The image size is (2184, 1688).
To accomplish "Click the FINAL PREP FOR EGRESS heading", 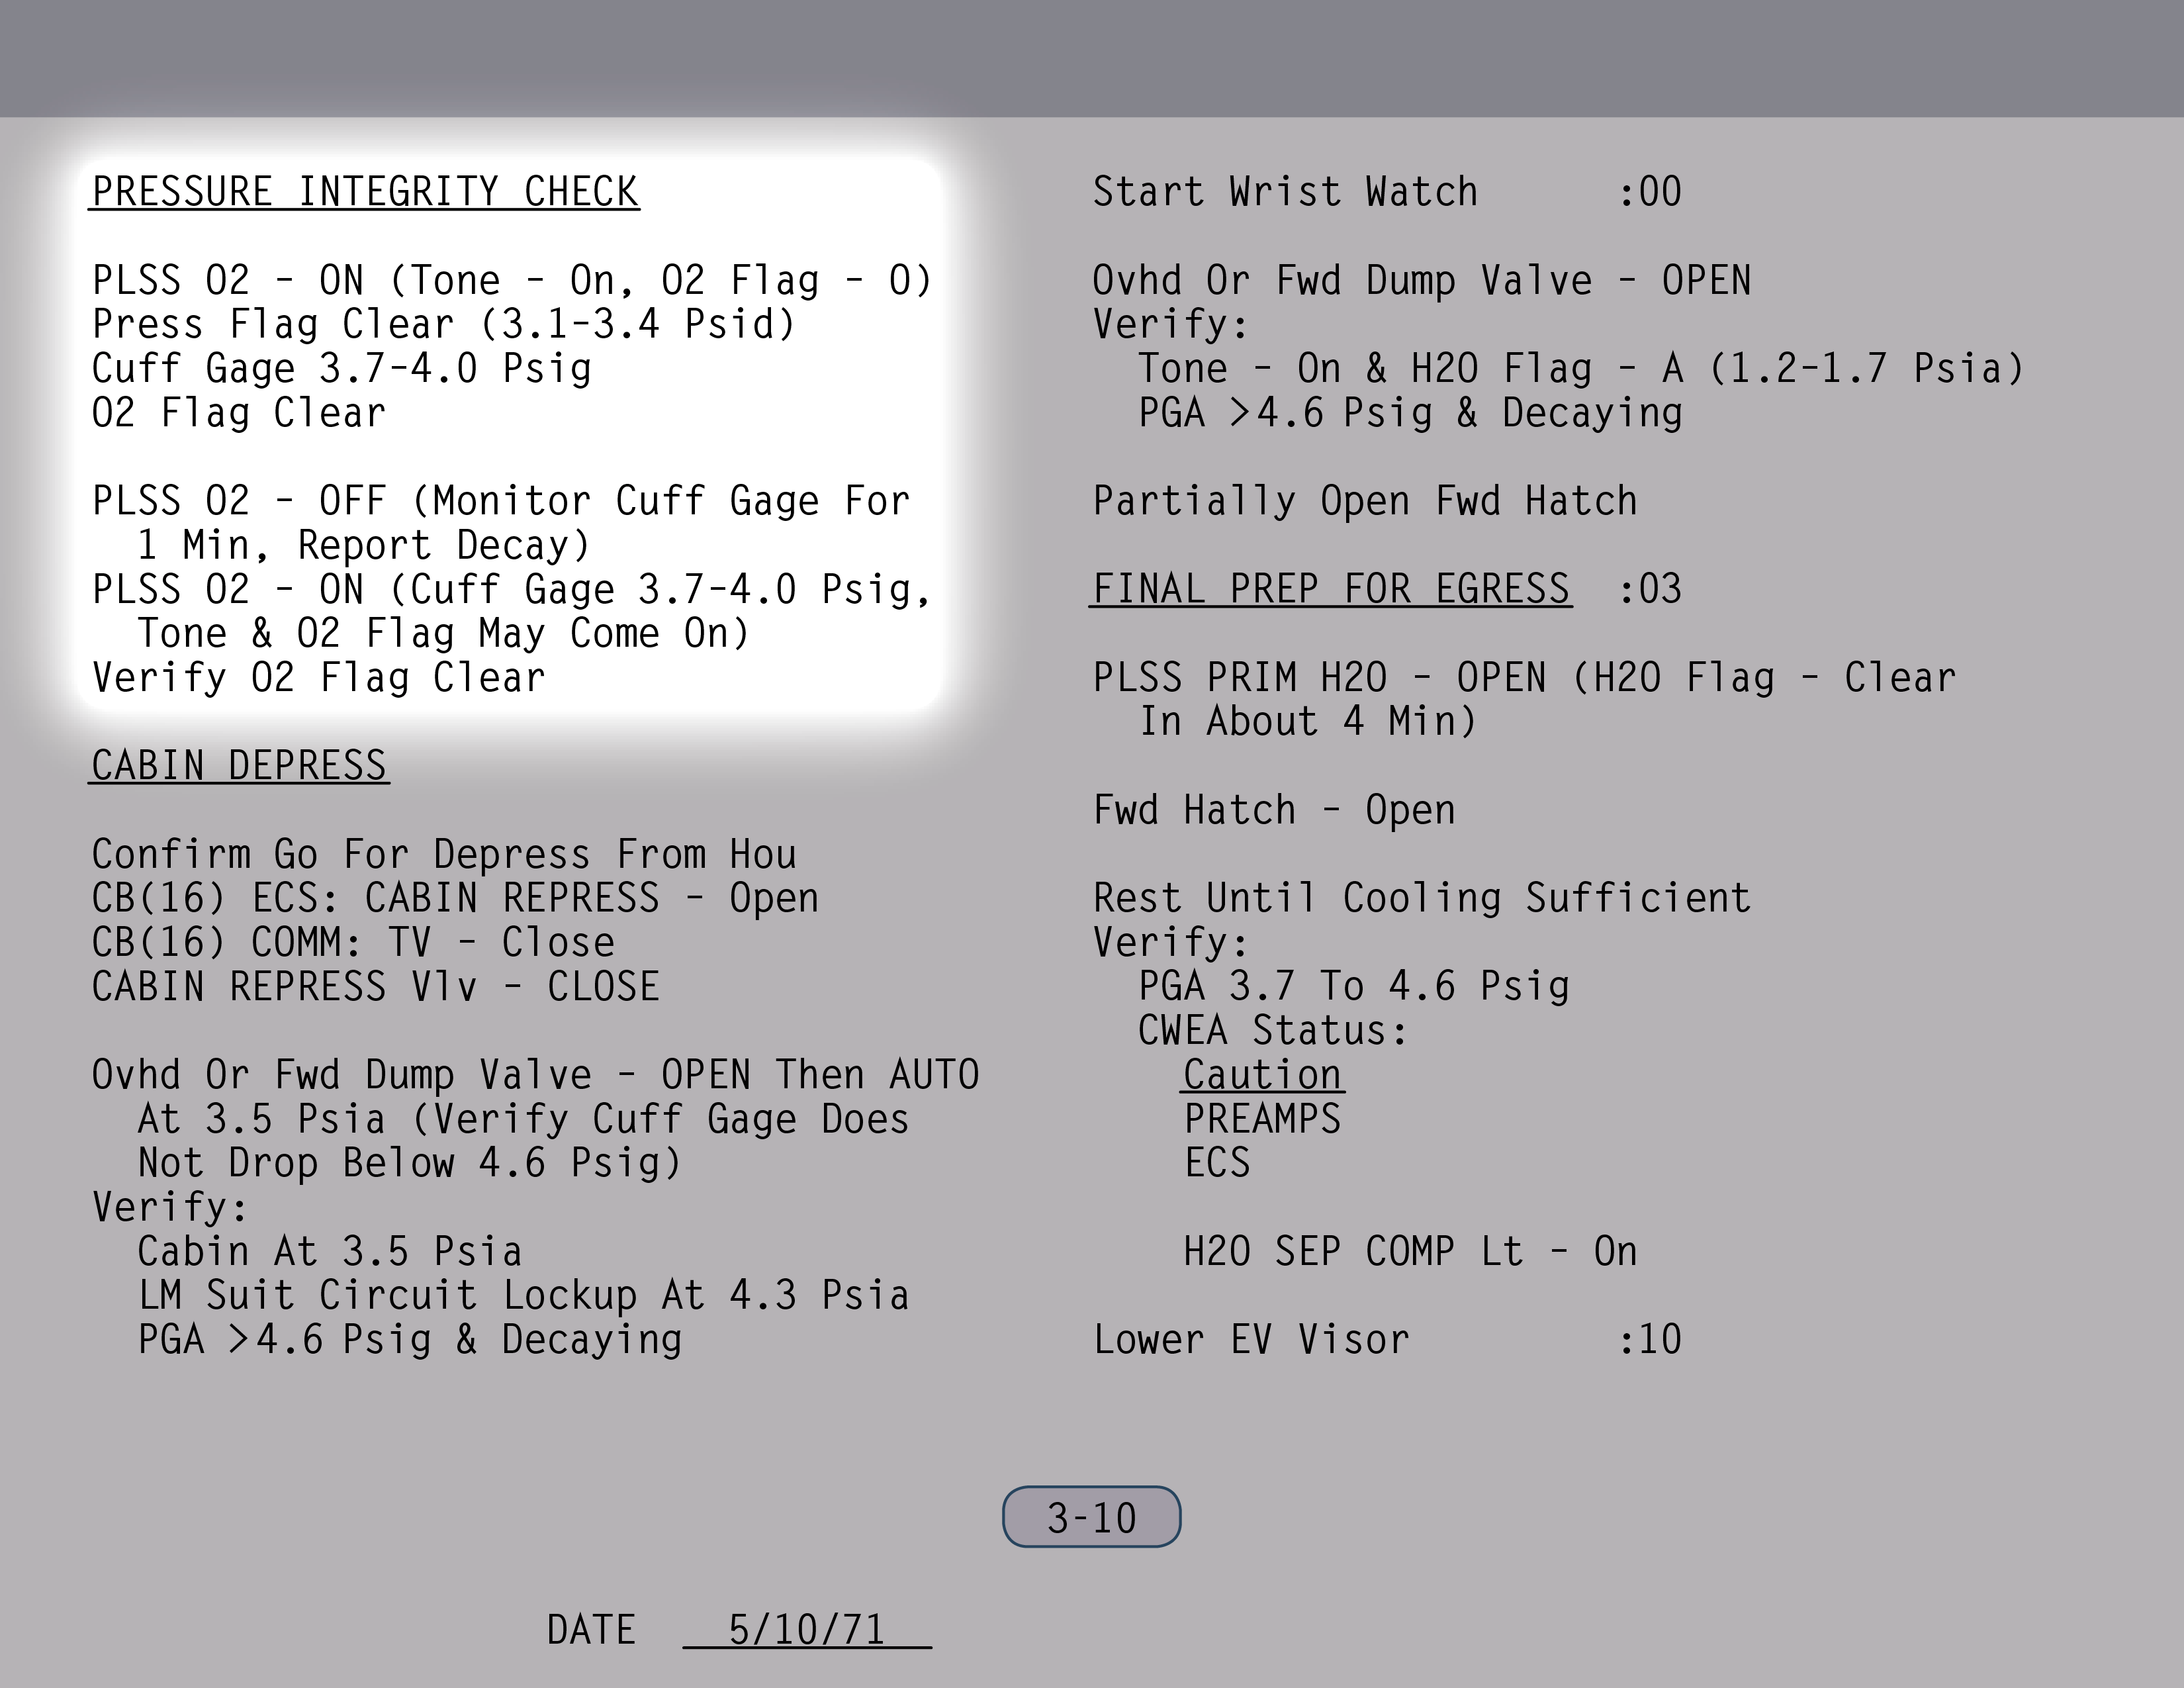I will point(1331,589).
